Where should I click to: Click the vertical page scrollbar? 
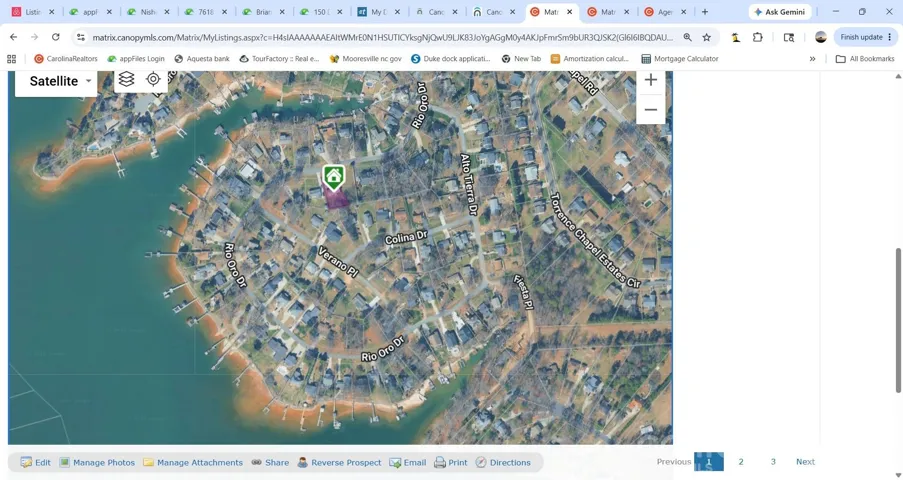(x=898, y=320)
